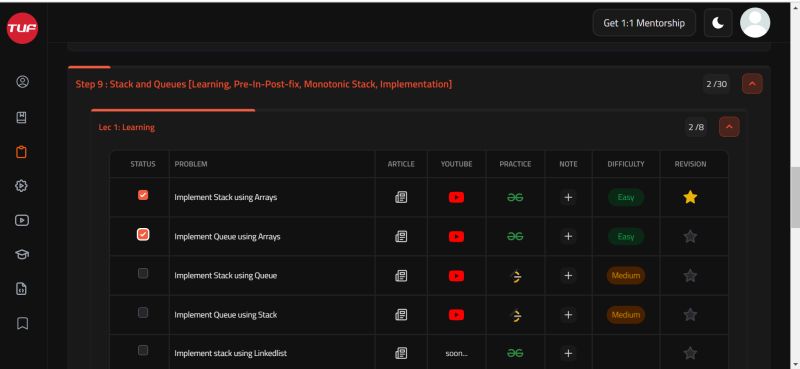Screen dimensions: 800x369
Task: Click the Medium badge for Implement Stack using Queue
Action: (x=626, y=276)
